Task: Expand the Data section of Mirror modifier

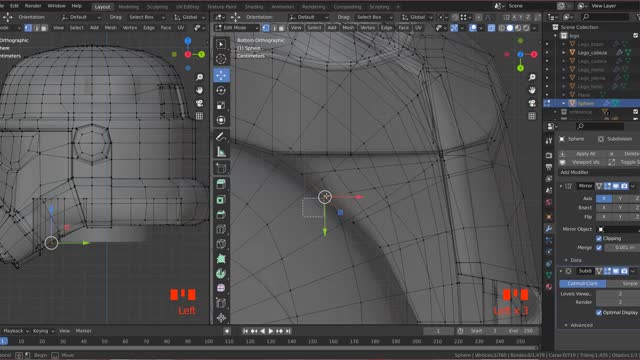Action: (x=566, y=260)
